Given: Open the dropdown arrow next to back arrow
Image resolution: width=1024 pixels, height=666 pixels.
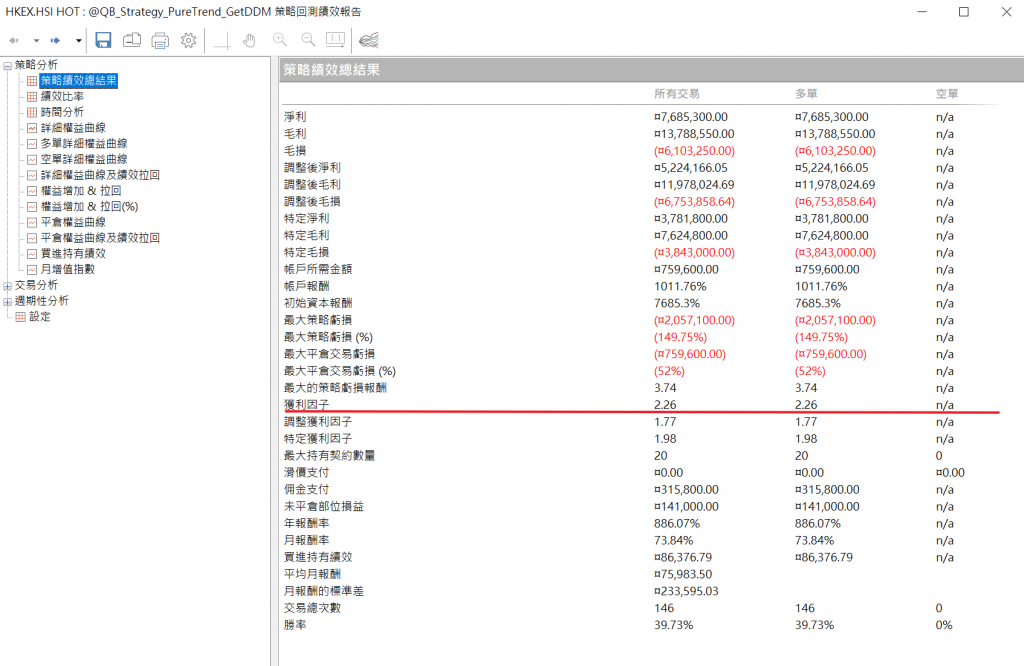Looking at the screenshot, I should 36,41.
